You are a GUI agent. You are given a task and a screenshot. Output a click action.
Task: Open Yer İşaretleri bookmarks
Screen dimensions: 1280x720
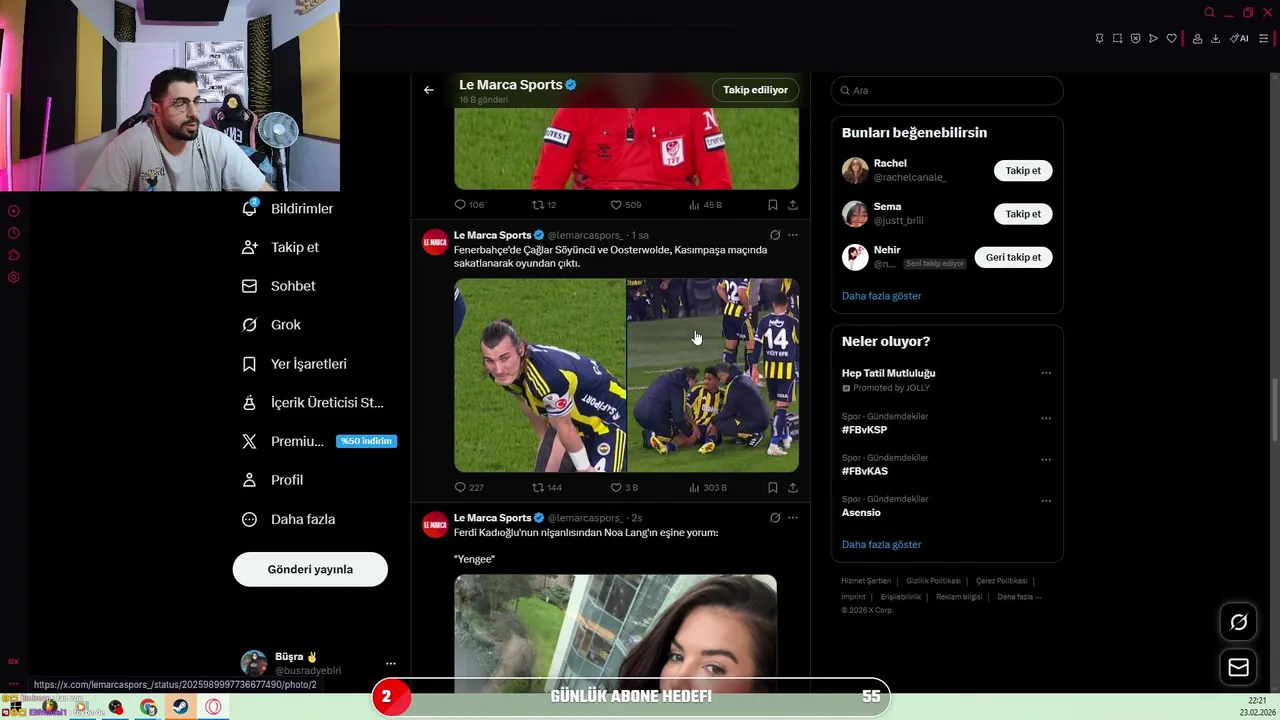pos(294,364)
